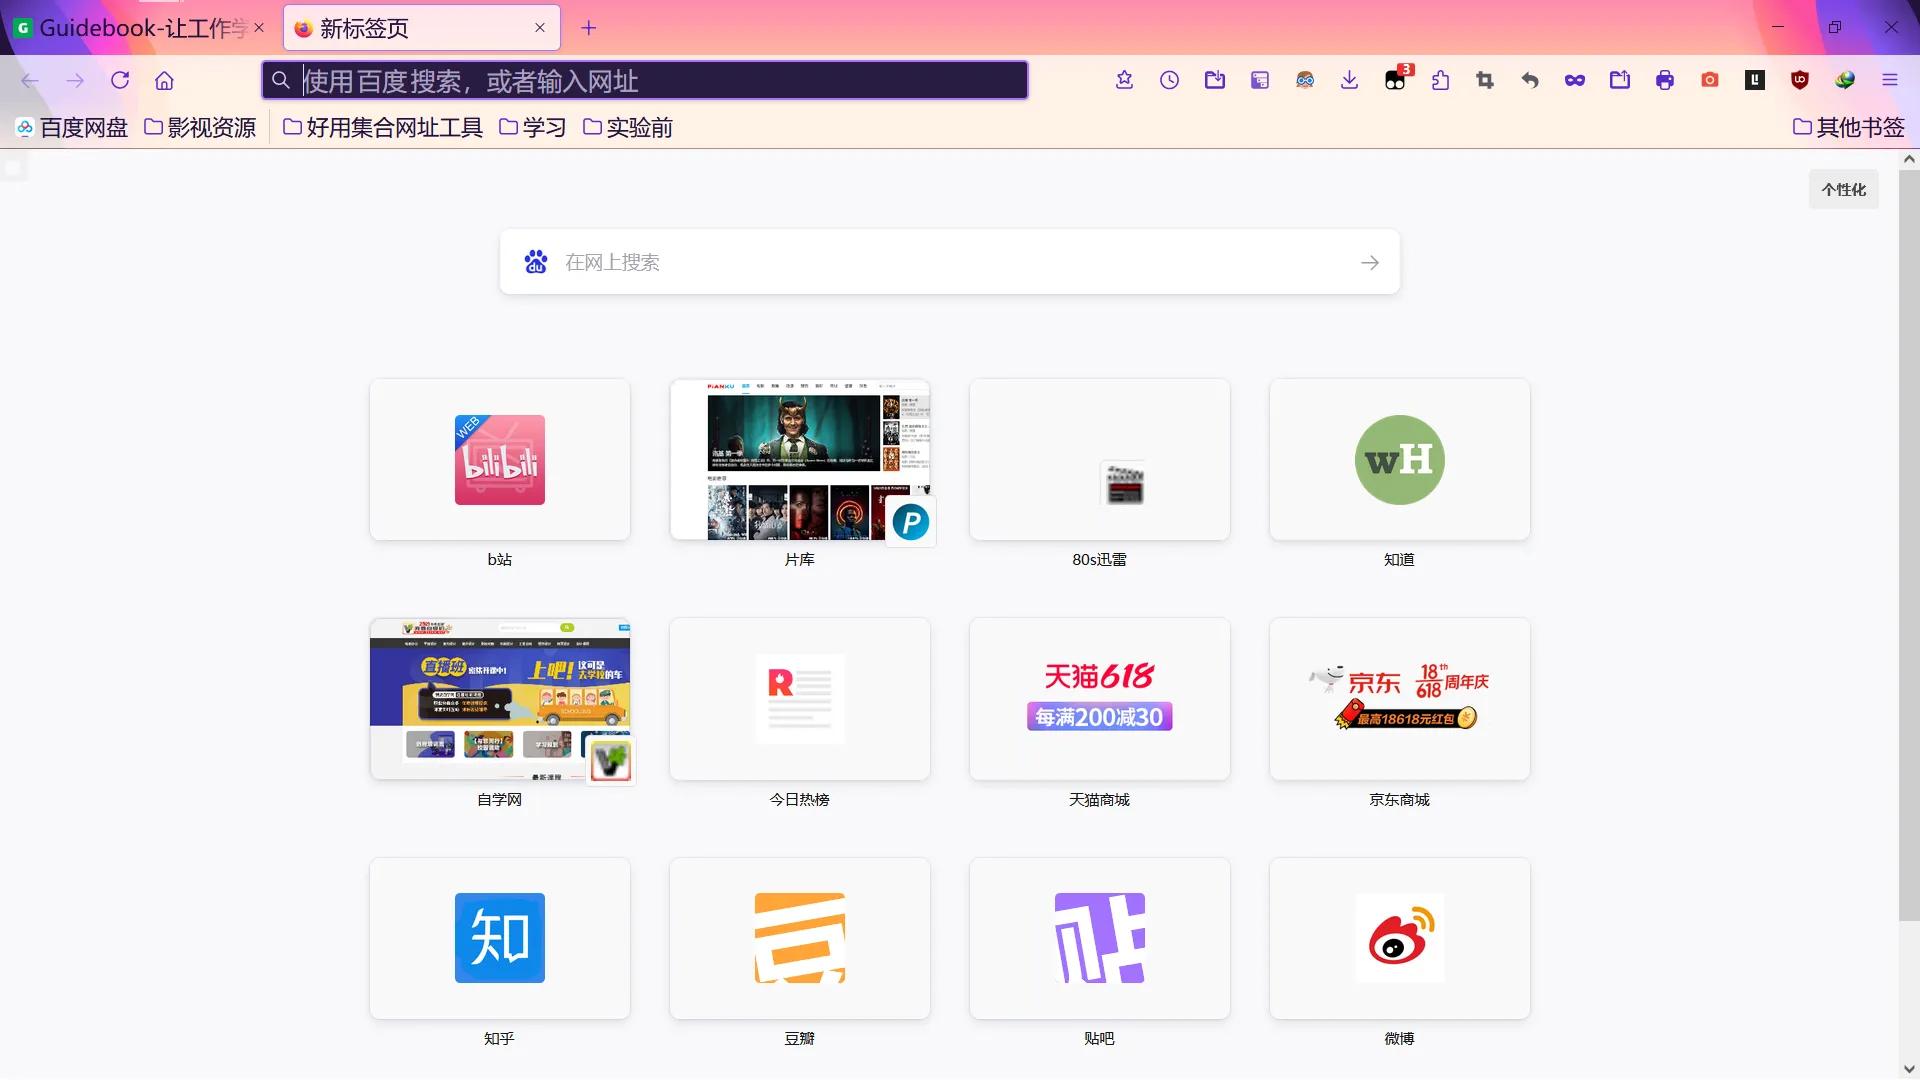Click the search submit arrow in Baidu box
The width and height of the screenshot is (1920, 1080).
(x=1369, y=262)
